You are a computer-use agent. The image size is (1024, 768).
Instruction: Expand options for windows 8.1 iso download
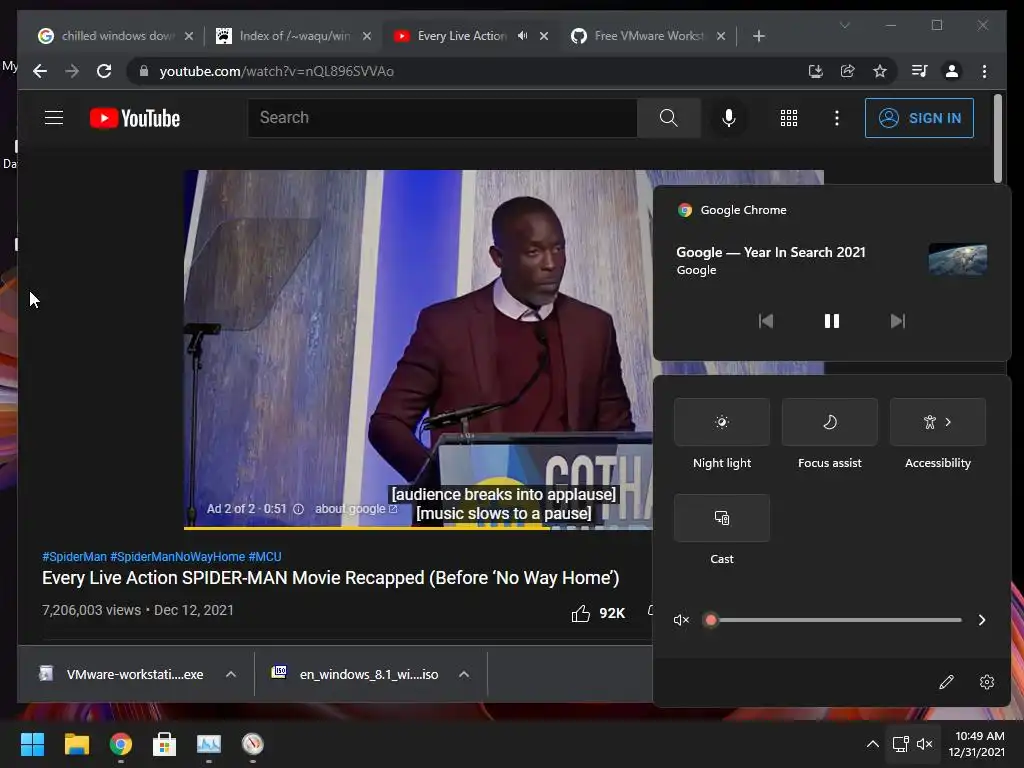point(464,674)
